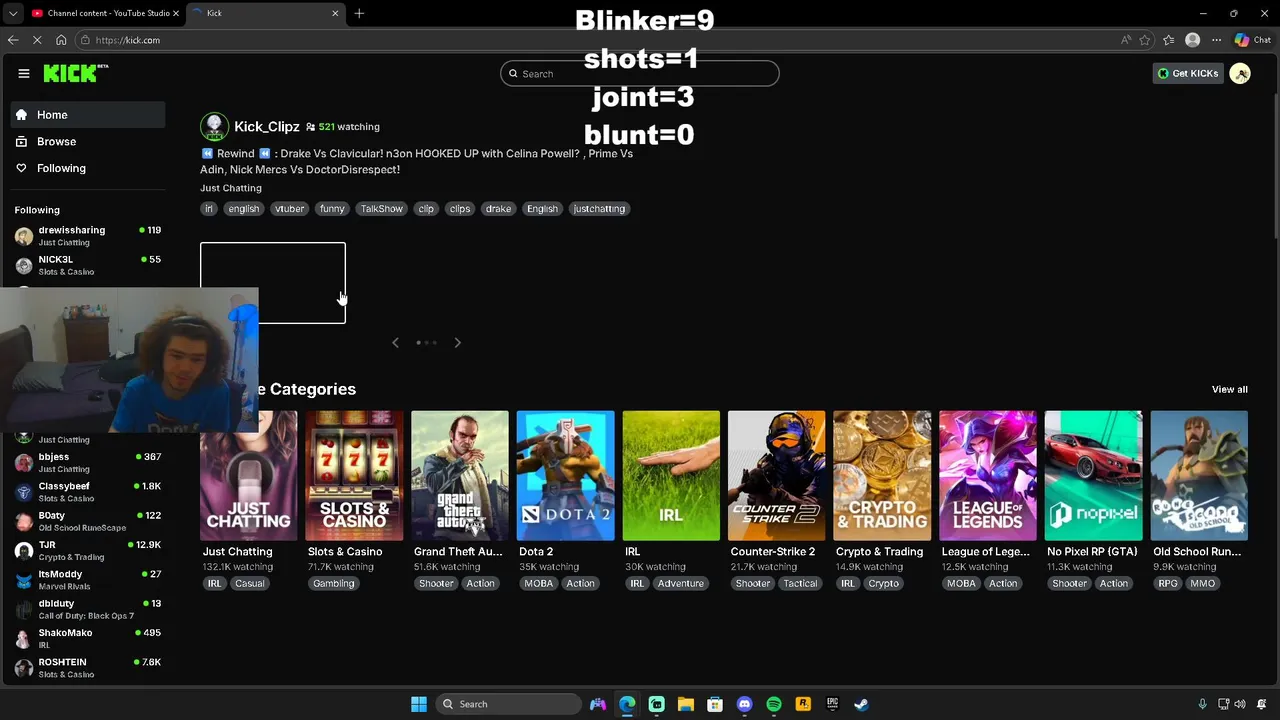This screenshot has height=720, width=1280.
Task: Open the Kick_Clipz channel name link
Action: point(267,127)
